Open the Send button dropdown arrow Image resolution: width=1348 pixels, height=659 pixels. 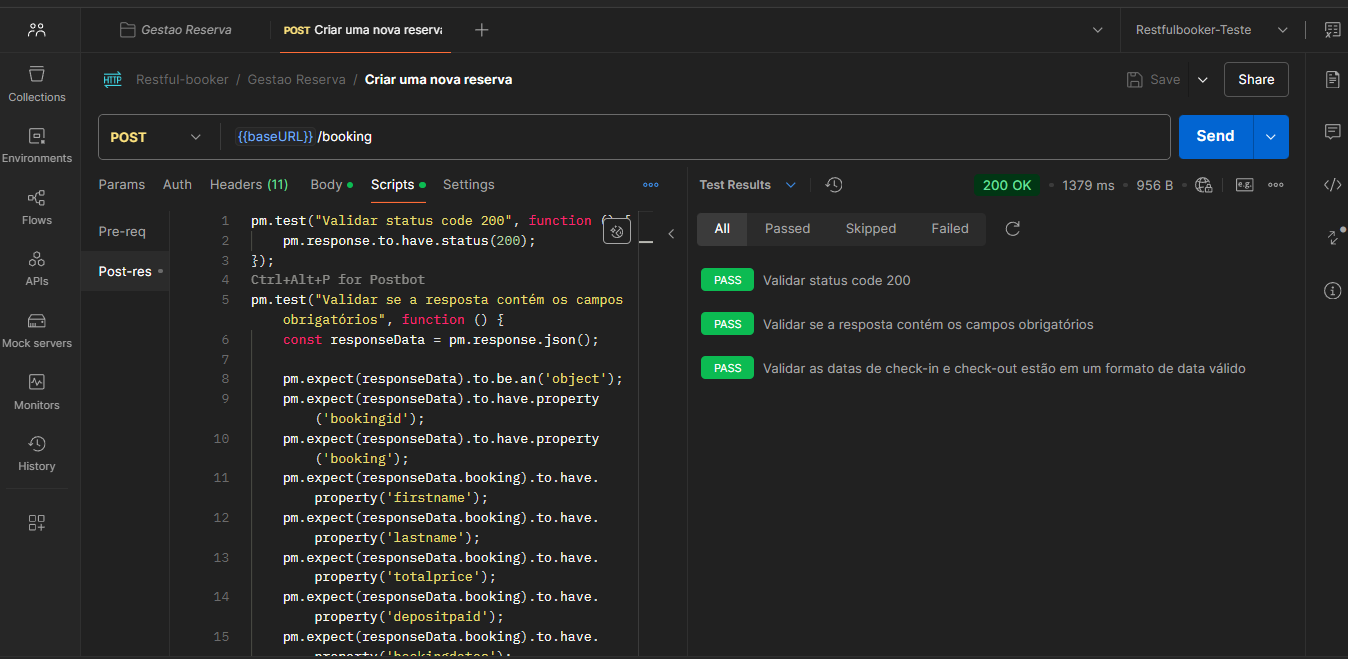(1271, 137)
